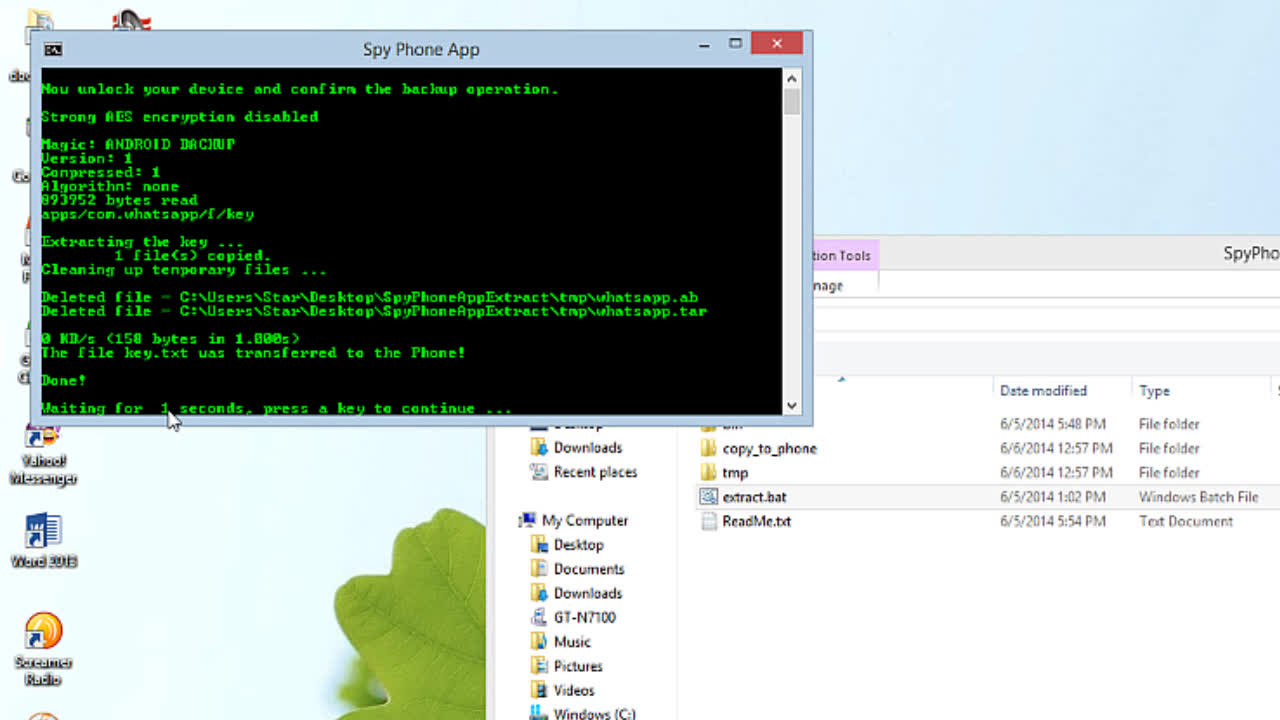Select the copy_to_phone folder icon

click(708, 448)
